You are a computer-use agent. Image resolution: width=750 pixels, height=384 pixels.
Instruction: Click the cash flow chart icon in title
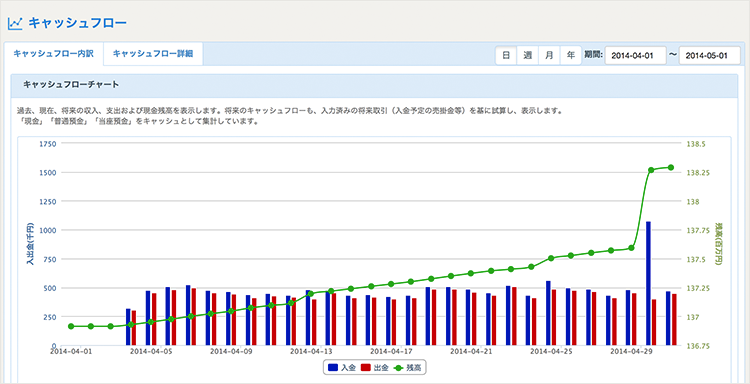(15, 23)
